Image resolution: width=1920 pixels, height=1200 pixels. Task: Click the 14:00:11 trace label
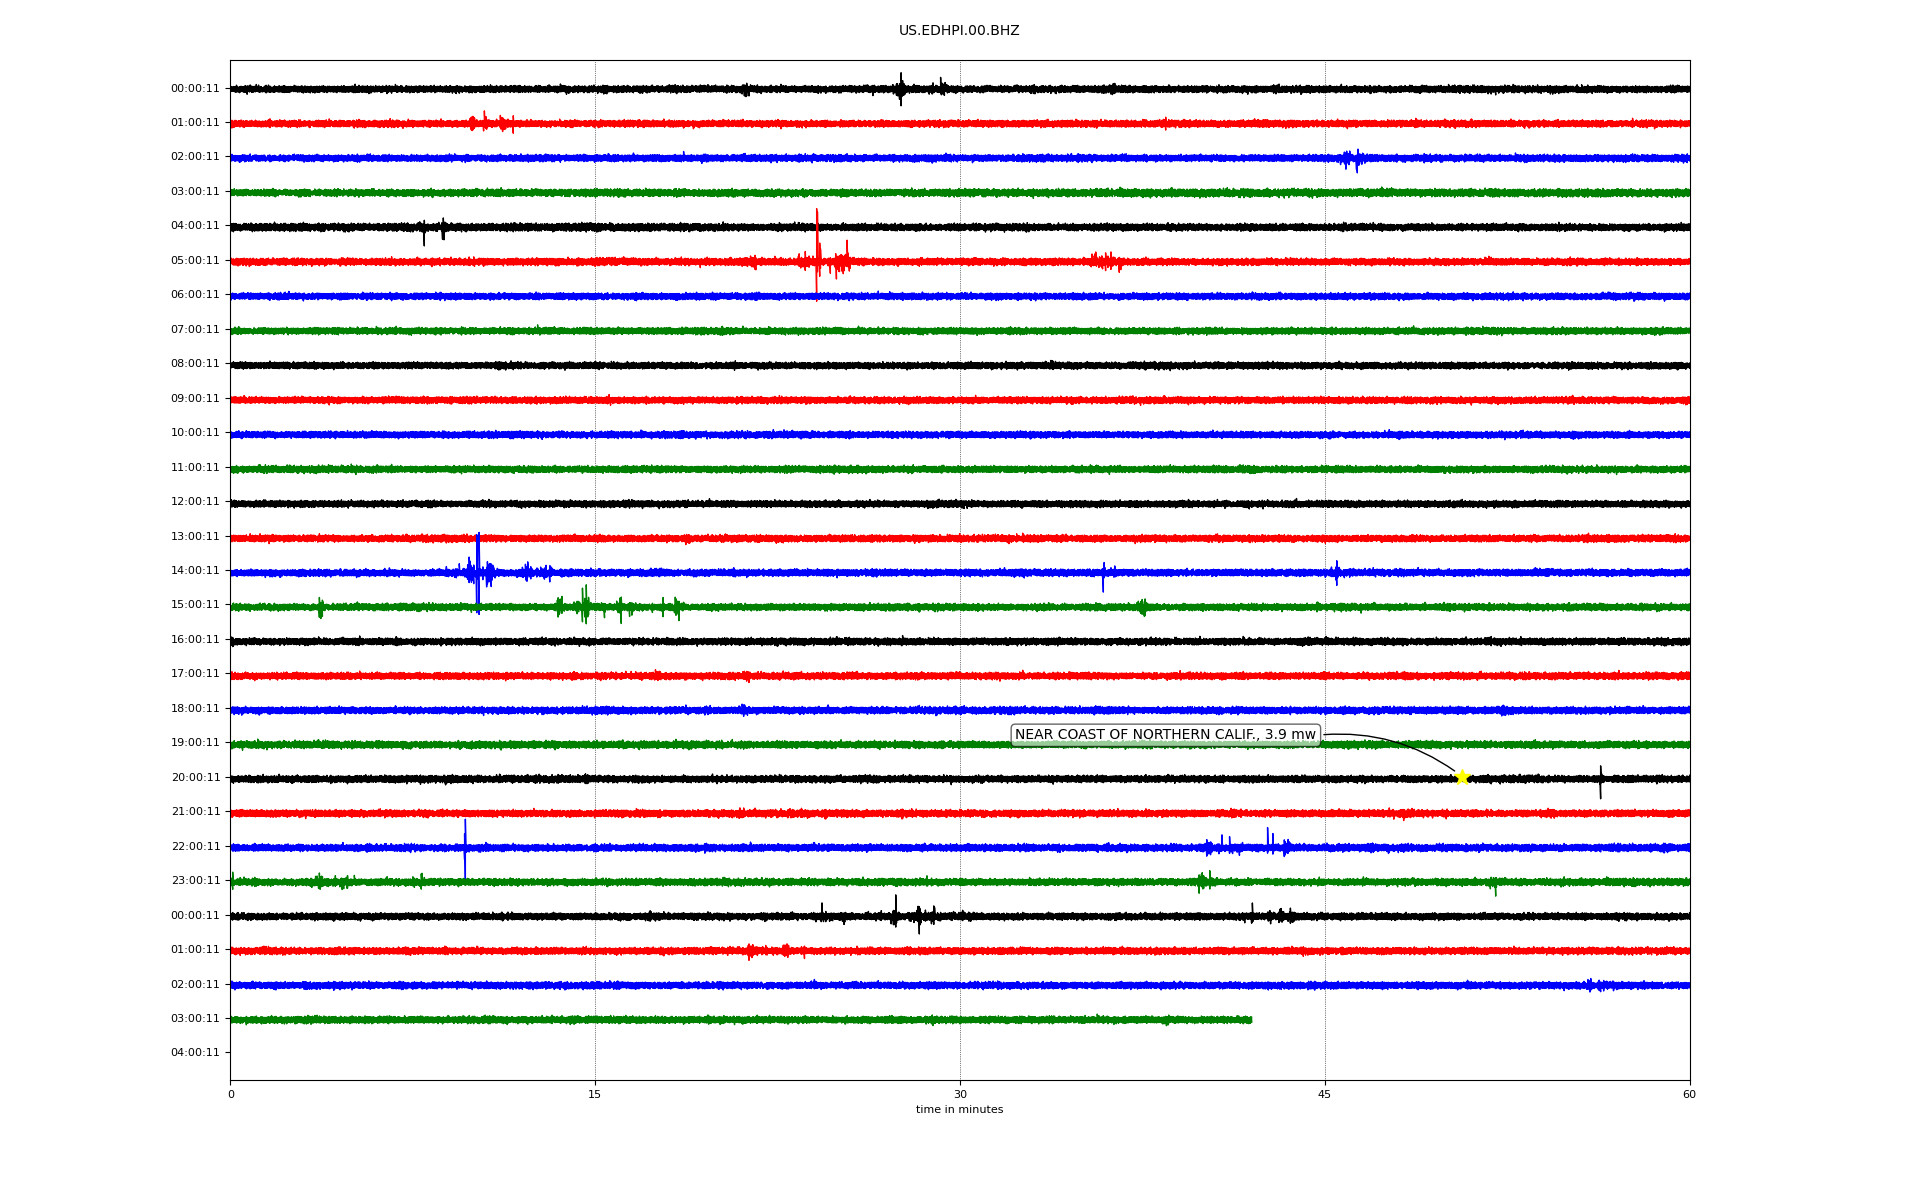point(195,571)
